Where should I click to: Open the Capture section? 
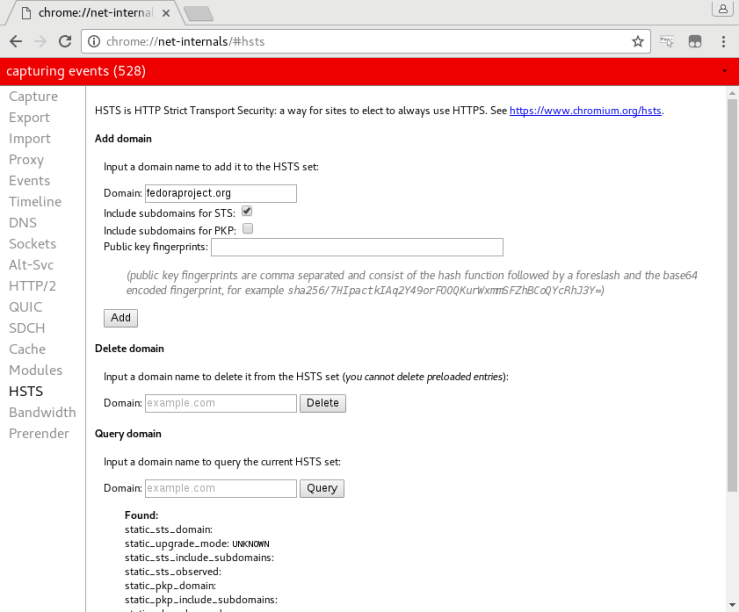[x=33, y=96]
